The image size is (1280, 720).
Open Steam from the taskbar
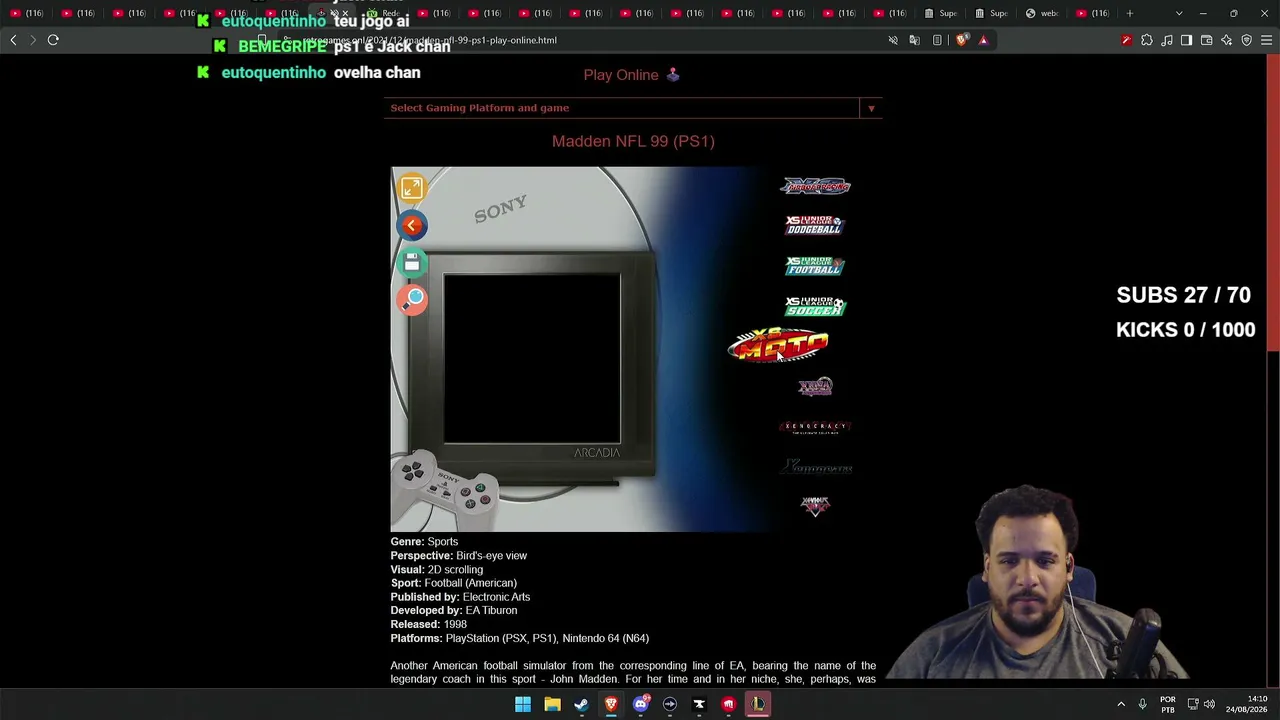[x=581, y=704]
